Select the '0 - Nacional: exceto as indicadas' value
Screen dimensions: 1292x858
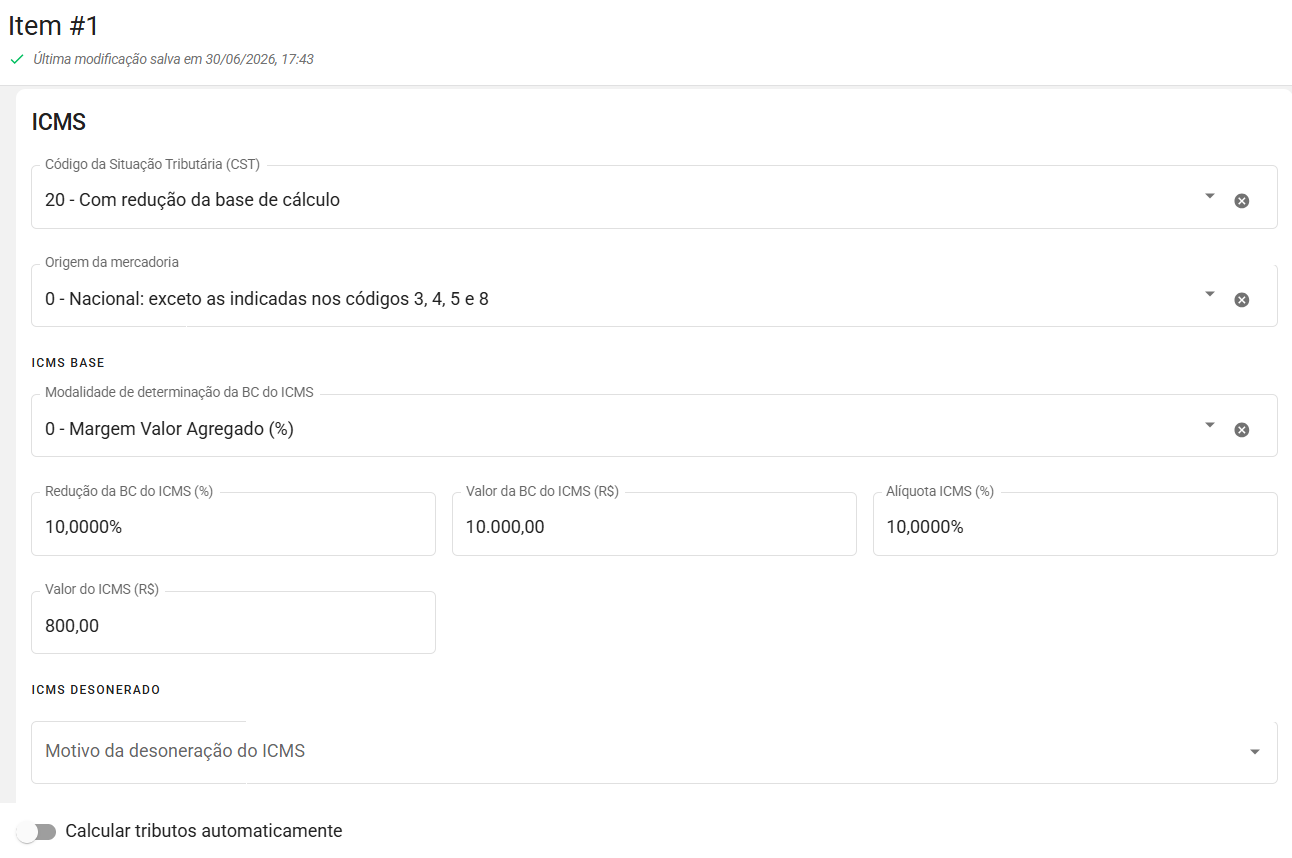267,299
